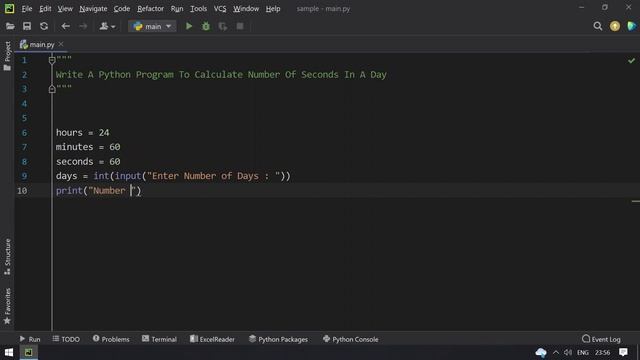Click the docstring text about Seconds In A Day
This screenshot has width=640, height=360.
pos(221,75)
